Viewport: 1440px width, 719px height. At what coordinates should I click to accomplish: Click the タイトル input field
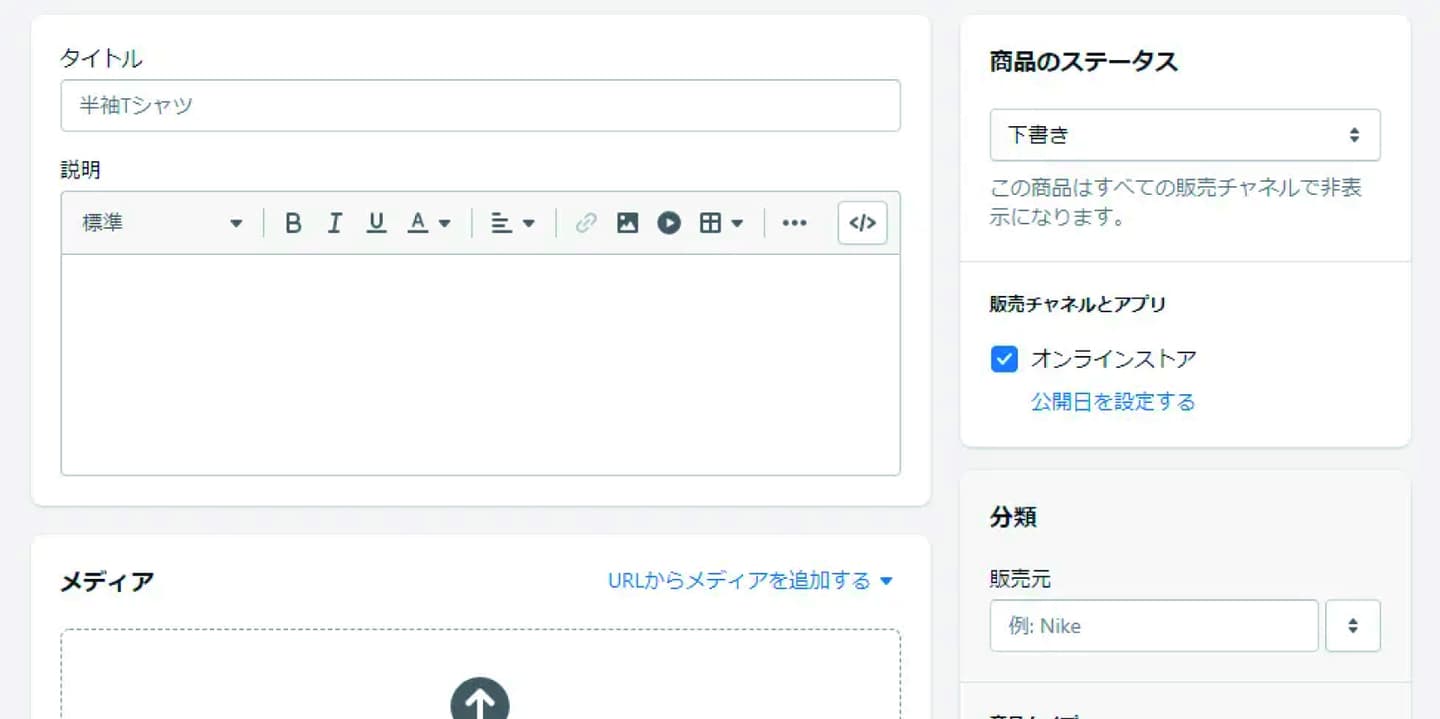(x=480, y=106)
